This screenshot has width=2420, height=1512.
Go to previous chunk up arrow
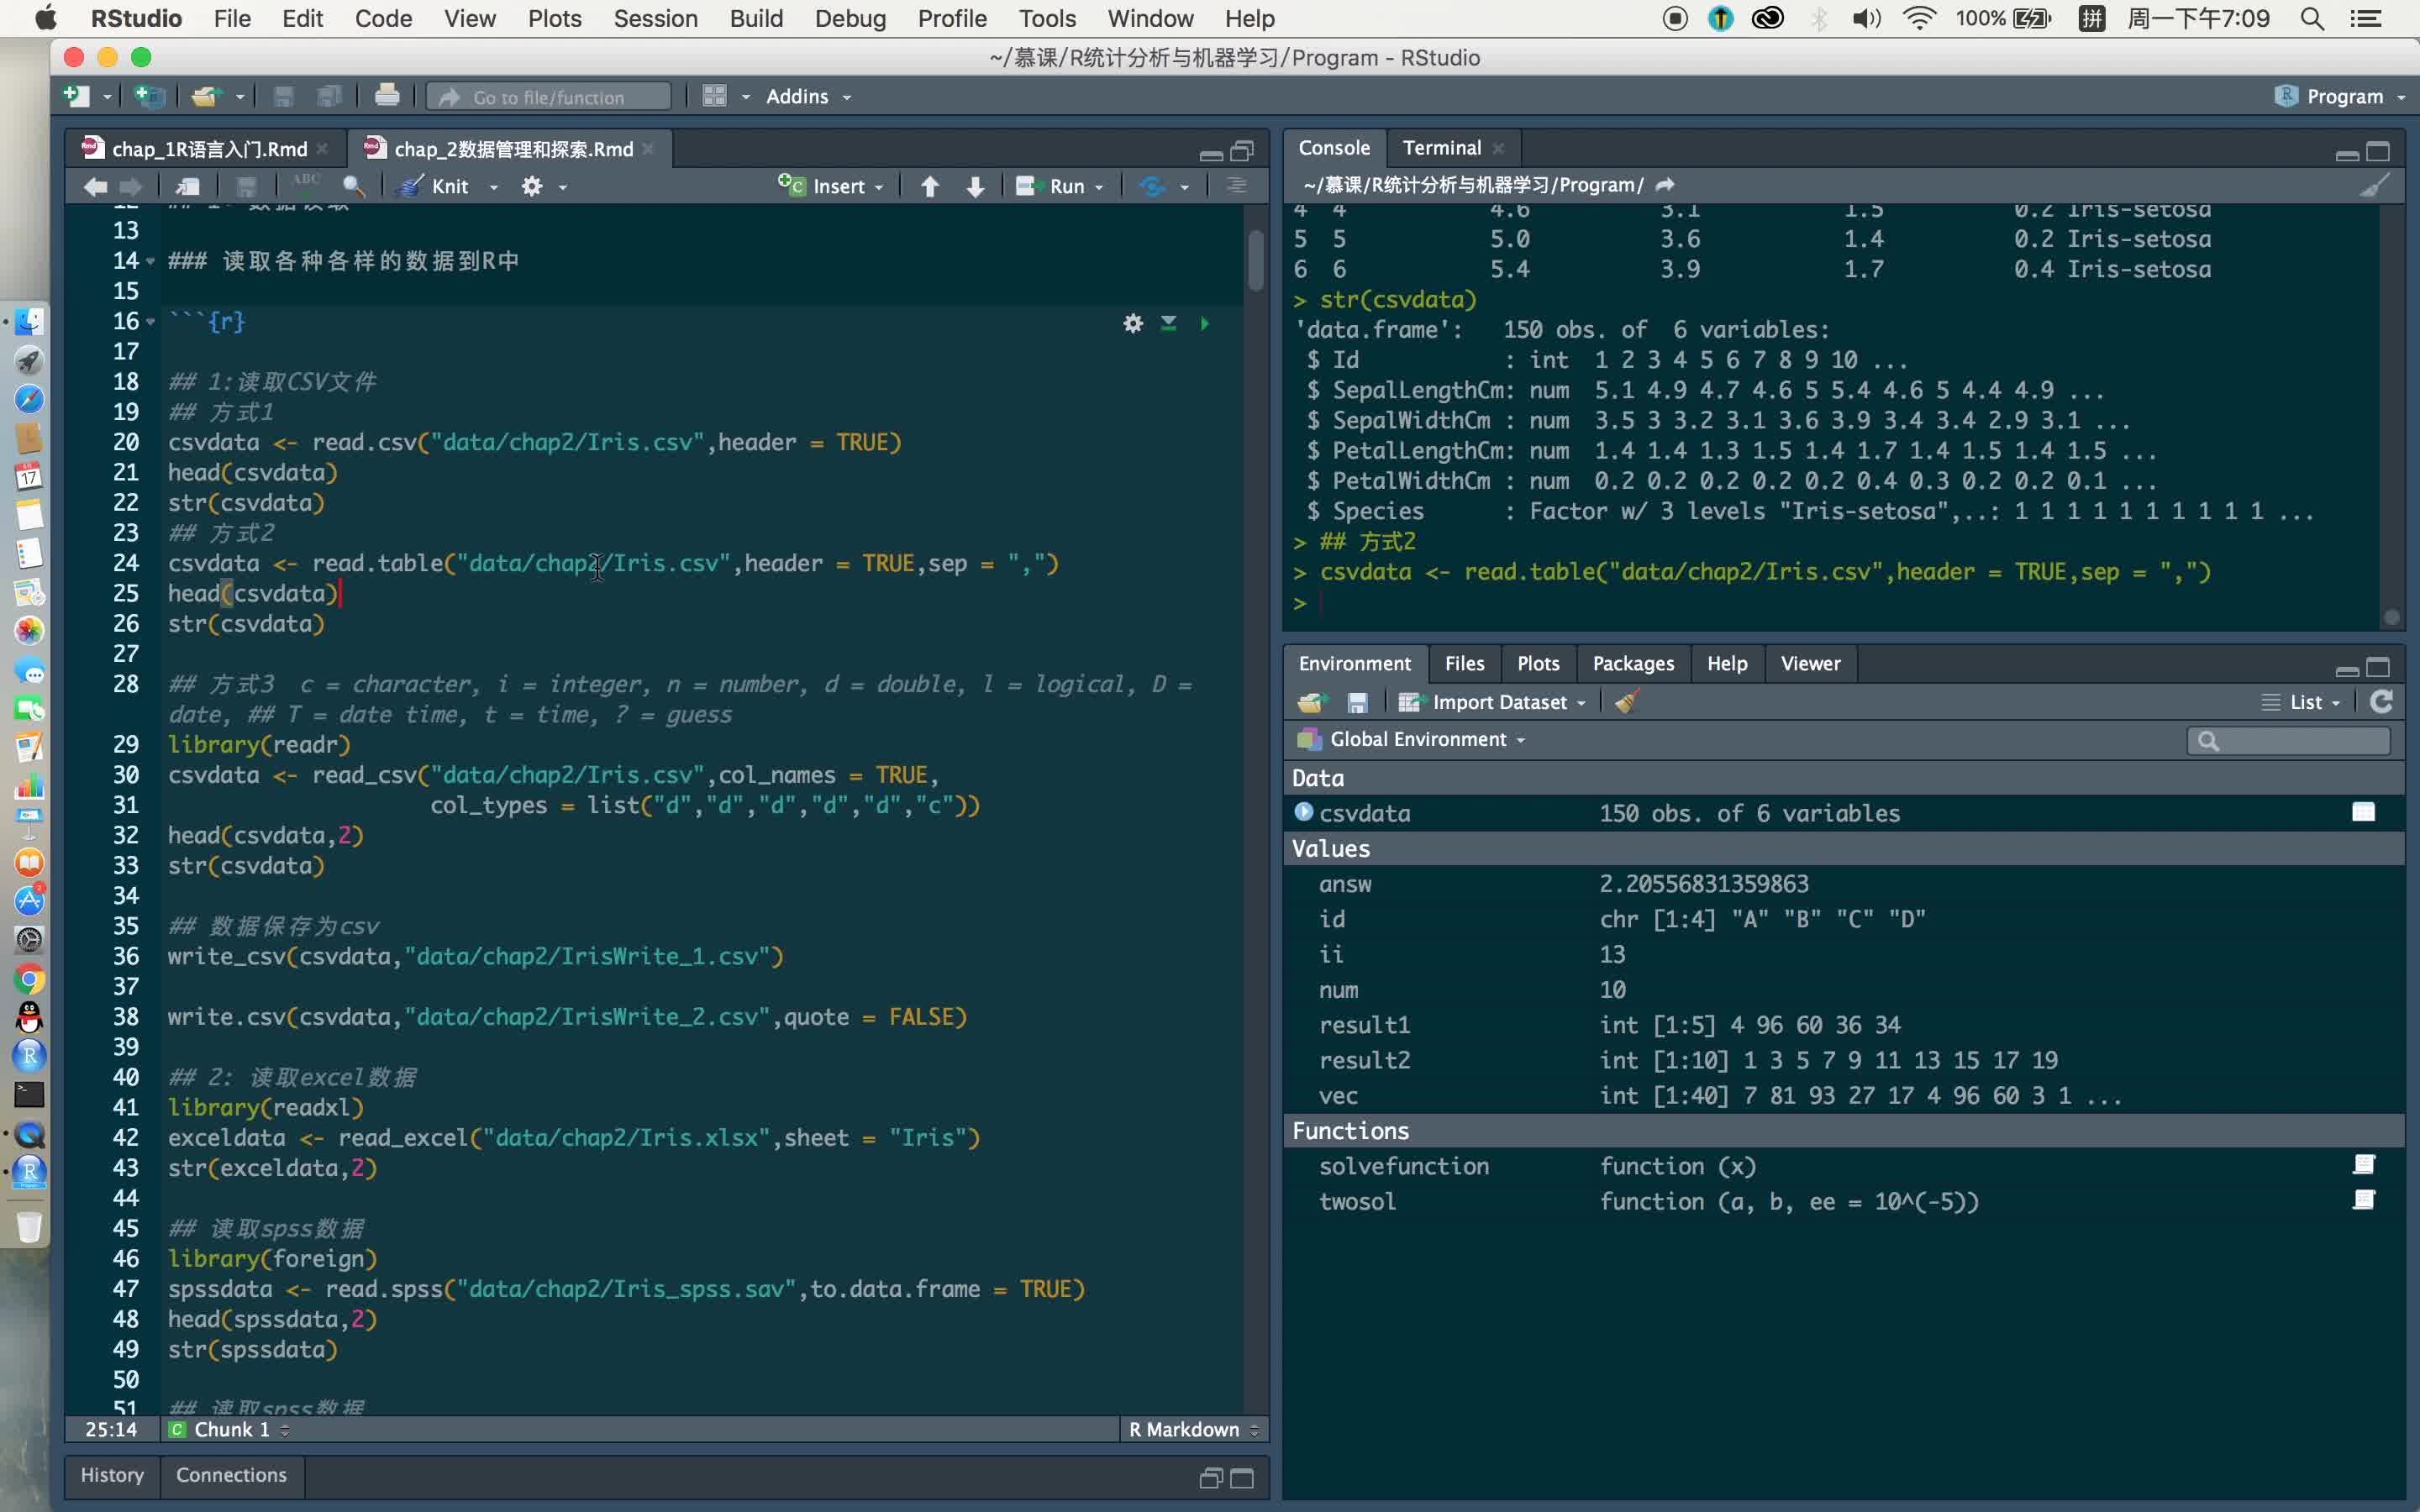click(930, 186)
